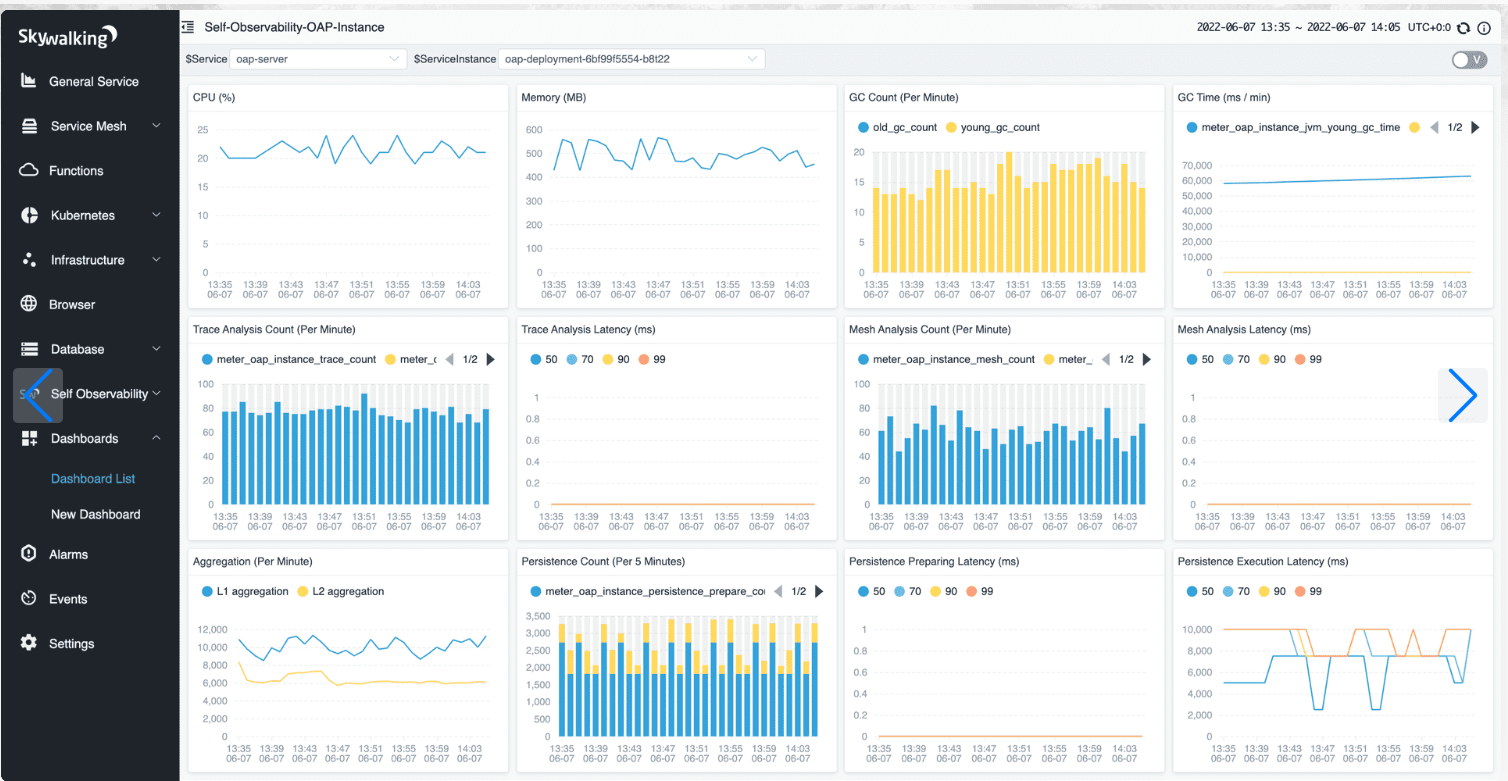Collapse sidebar with the menu fold icon
Screen dimensions: 1508x781
[x=188, y=27]
